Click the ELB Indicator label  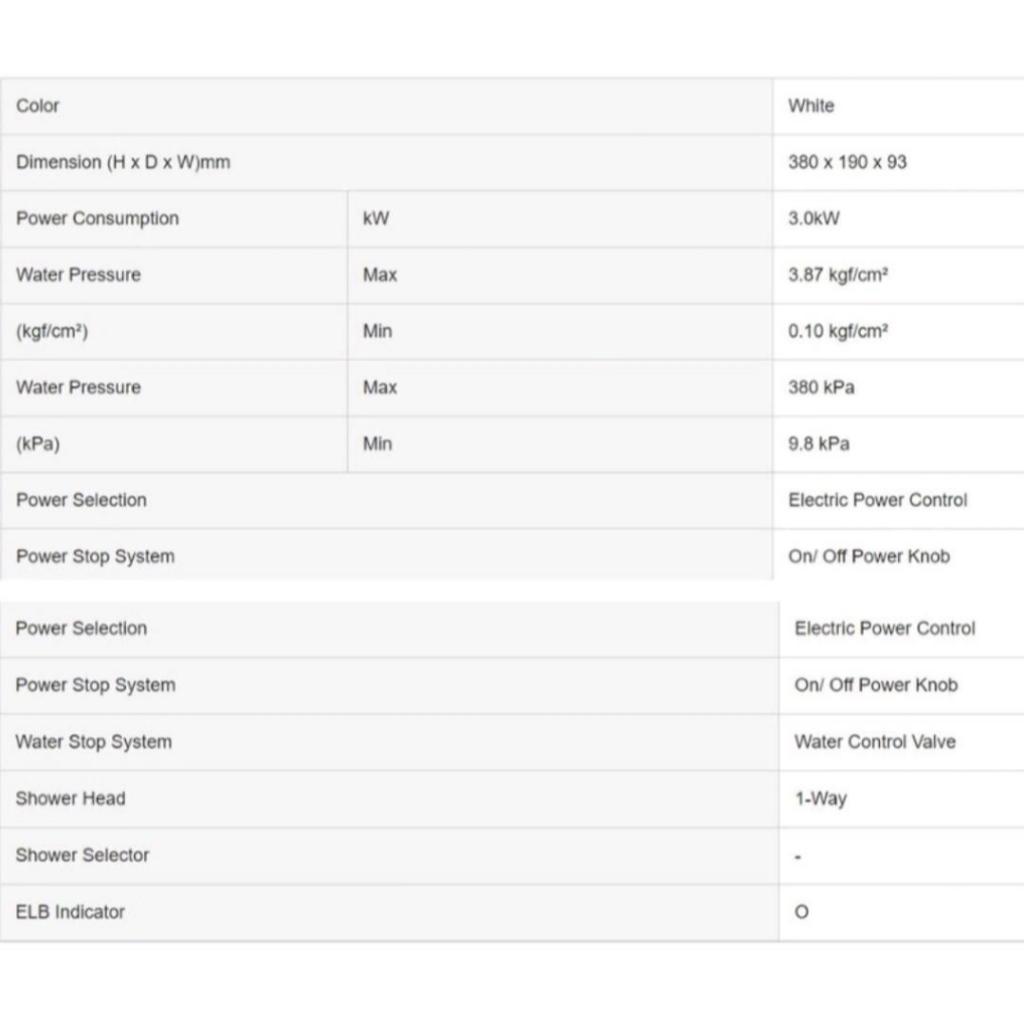point(70,912)
